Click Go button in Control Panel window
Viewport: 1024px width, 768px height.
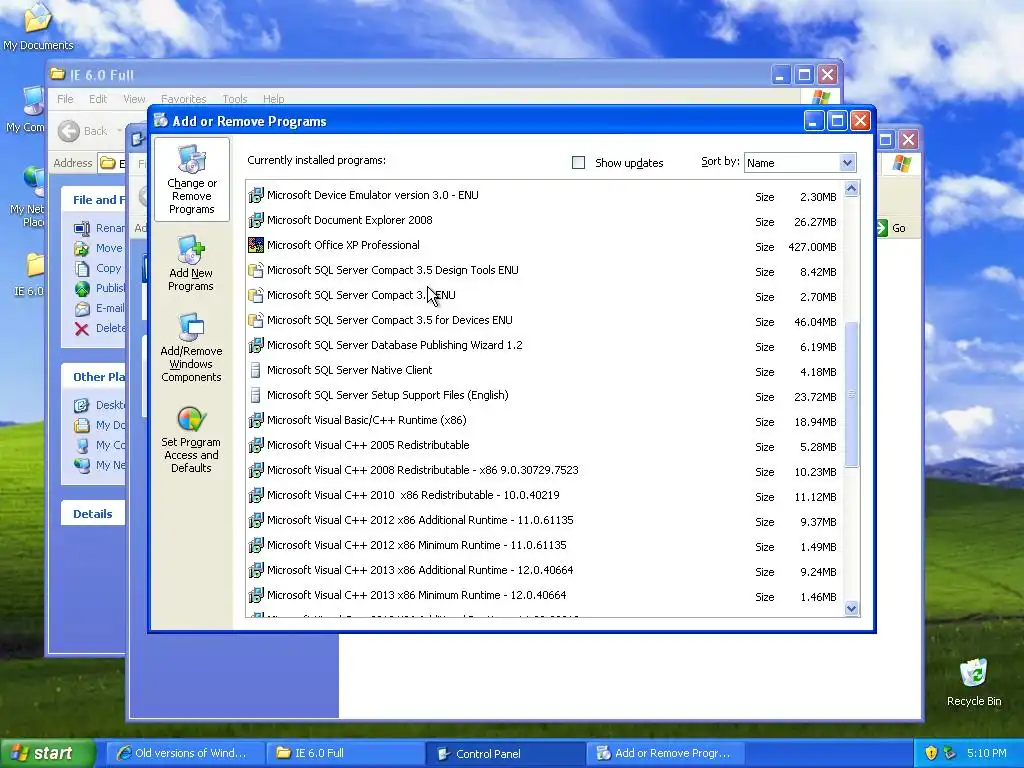pos(892,228)
